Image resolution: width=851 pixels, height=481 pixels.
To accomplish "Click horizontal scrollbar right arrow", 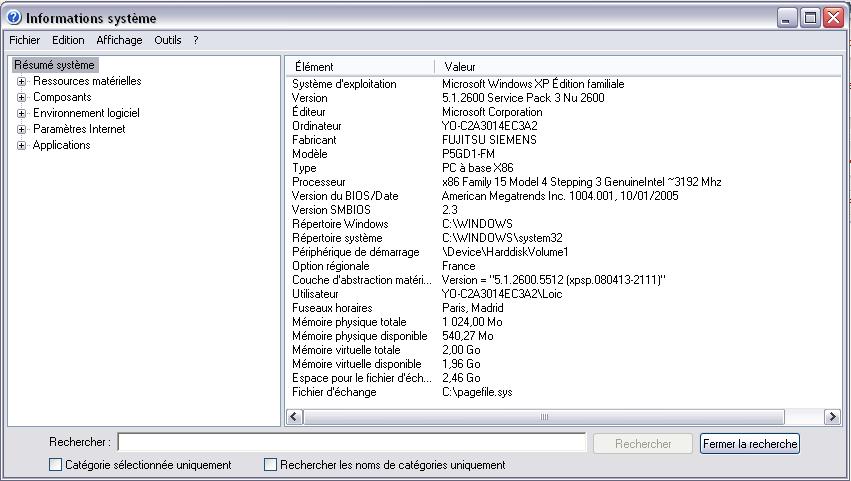I will [x=832, y=417].
